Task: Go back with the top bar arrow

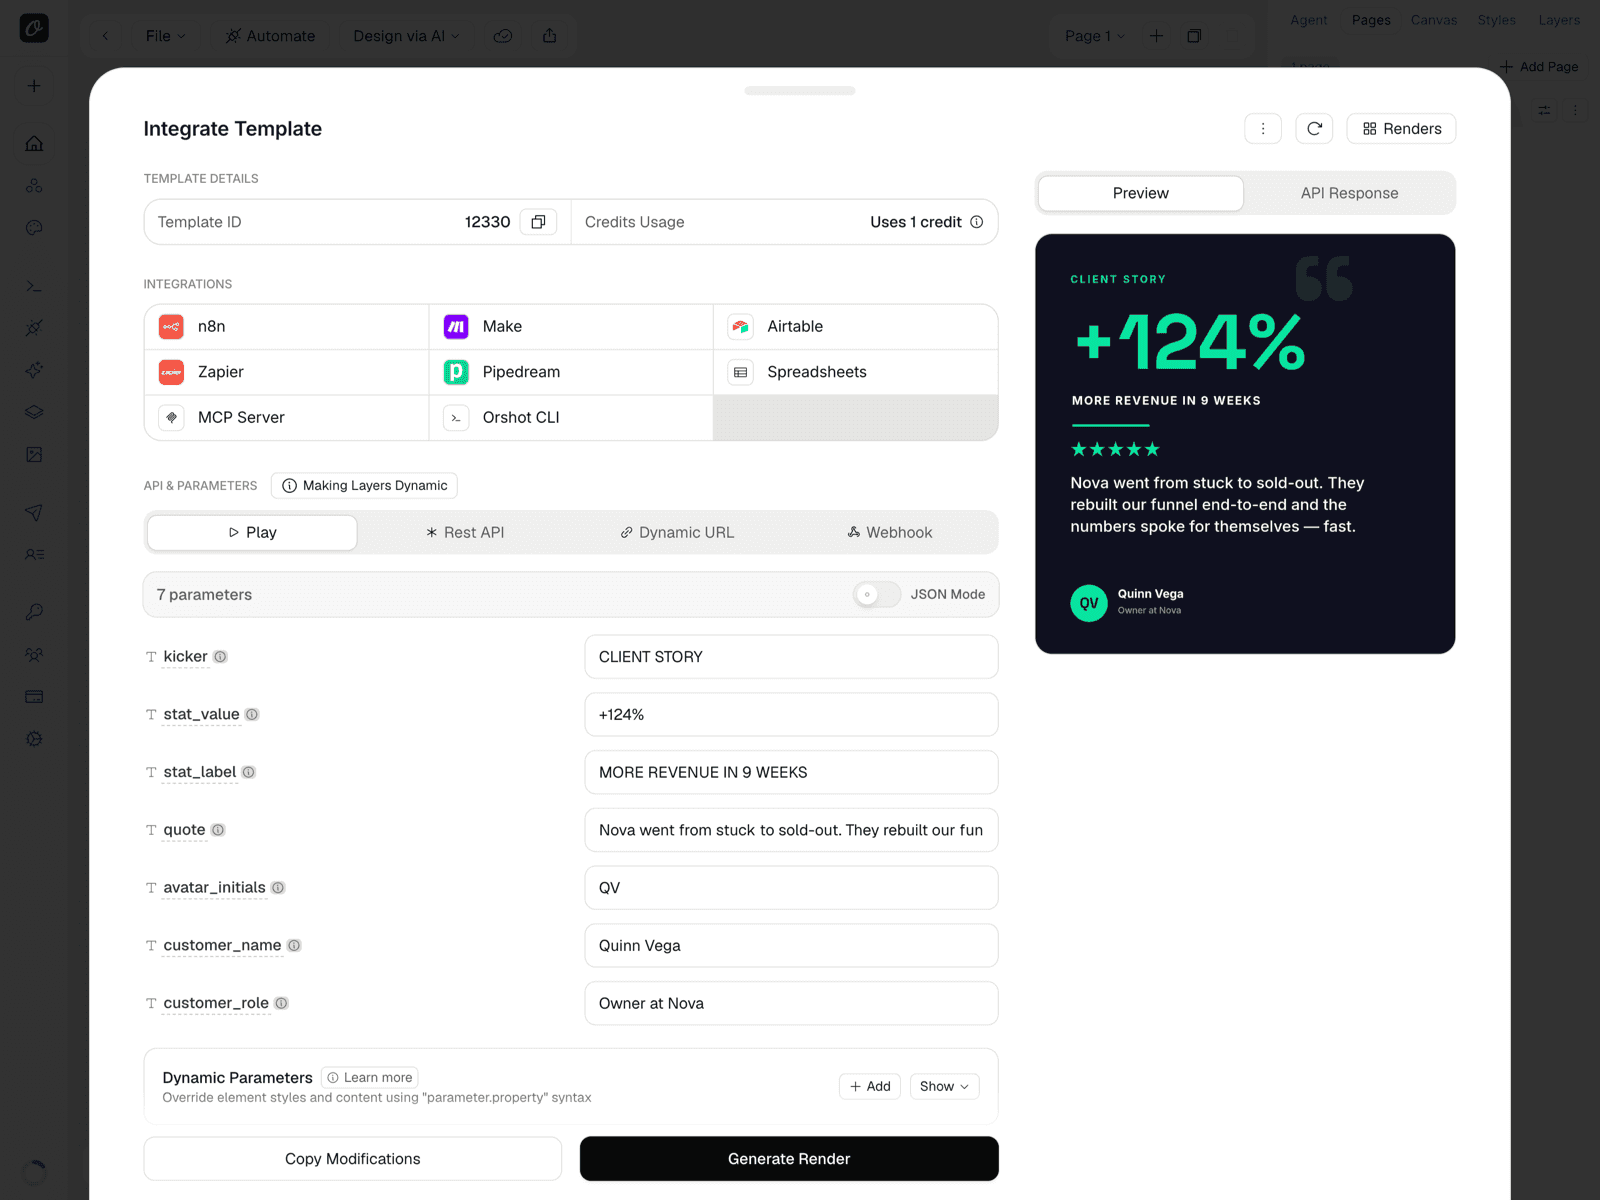Action: pyautogui.click(x=105, y=36)
